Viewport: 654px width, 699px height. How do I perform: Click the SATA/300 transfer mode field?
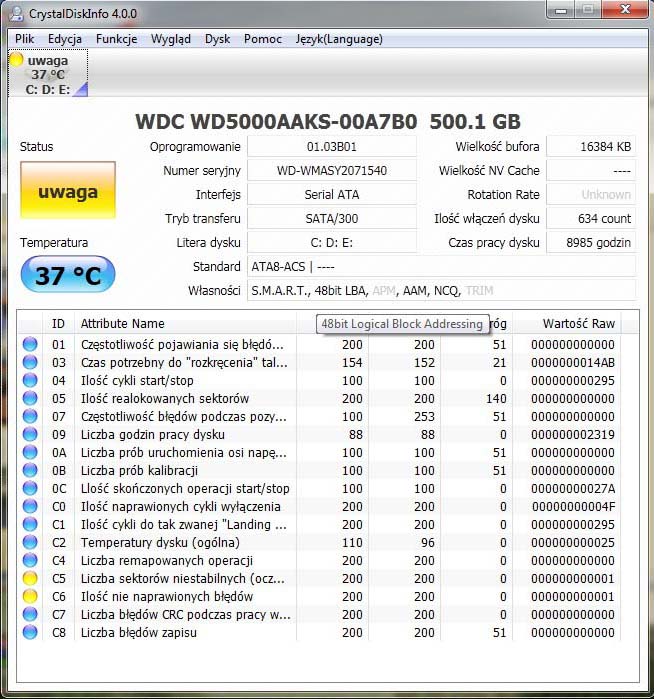coord(332,219)
